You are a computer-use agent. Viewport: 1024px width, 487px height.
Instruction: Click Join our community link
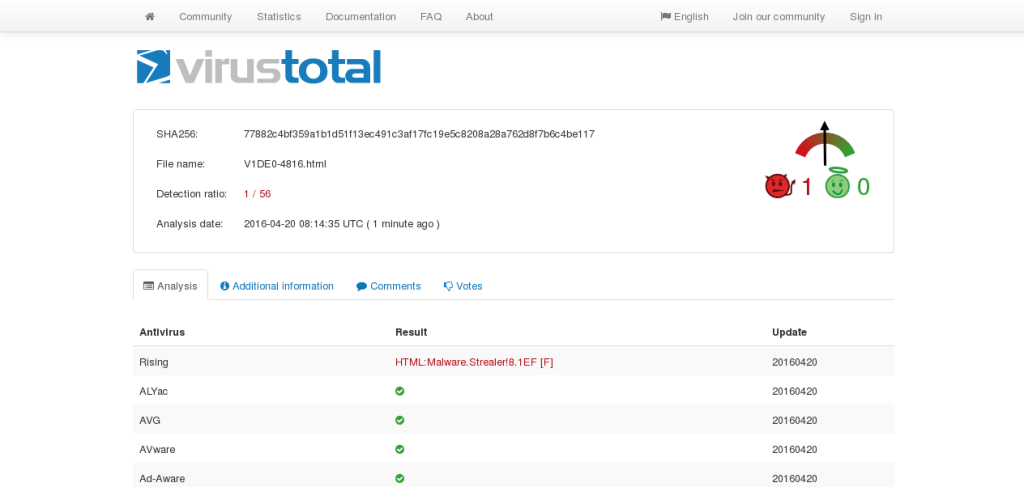click(x=778, y=17)
